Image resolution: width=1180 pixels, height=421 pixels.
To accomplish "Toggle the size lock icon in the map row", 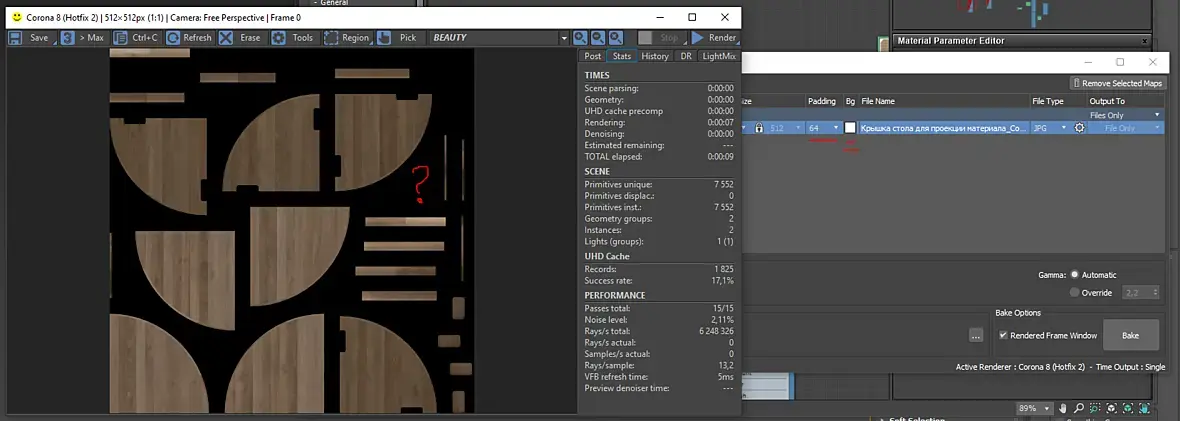I will tap(759, 128).
